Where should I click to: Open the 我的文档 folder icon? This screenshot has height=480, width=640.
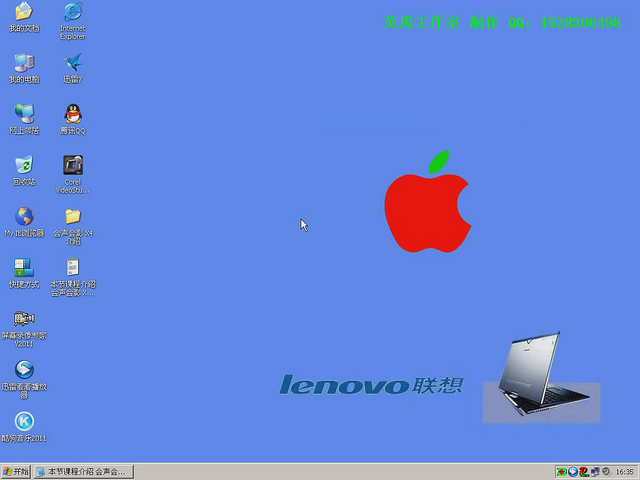click(x=24, y=17)
